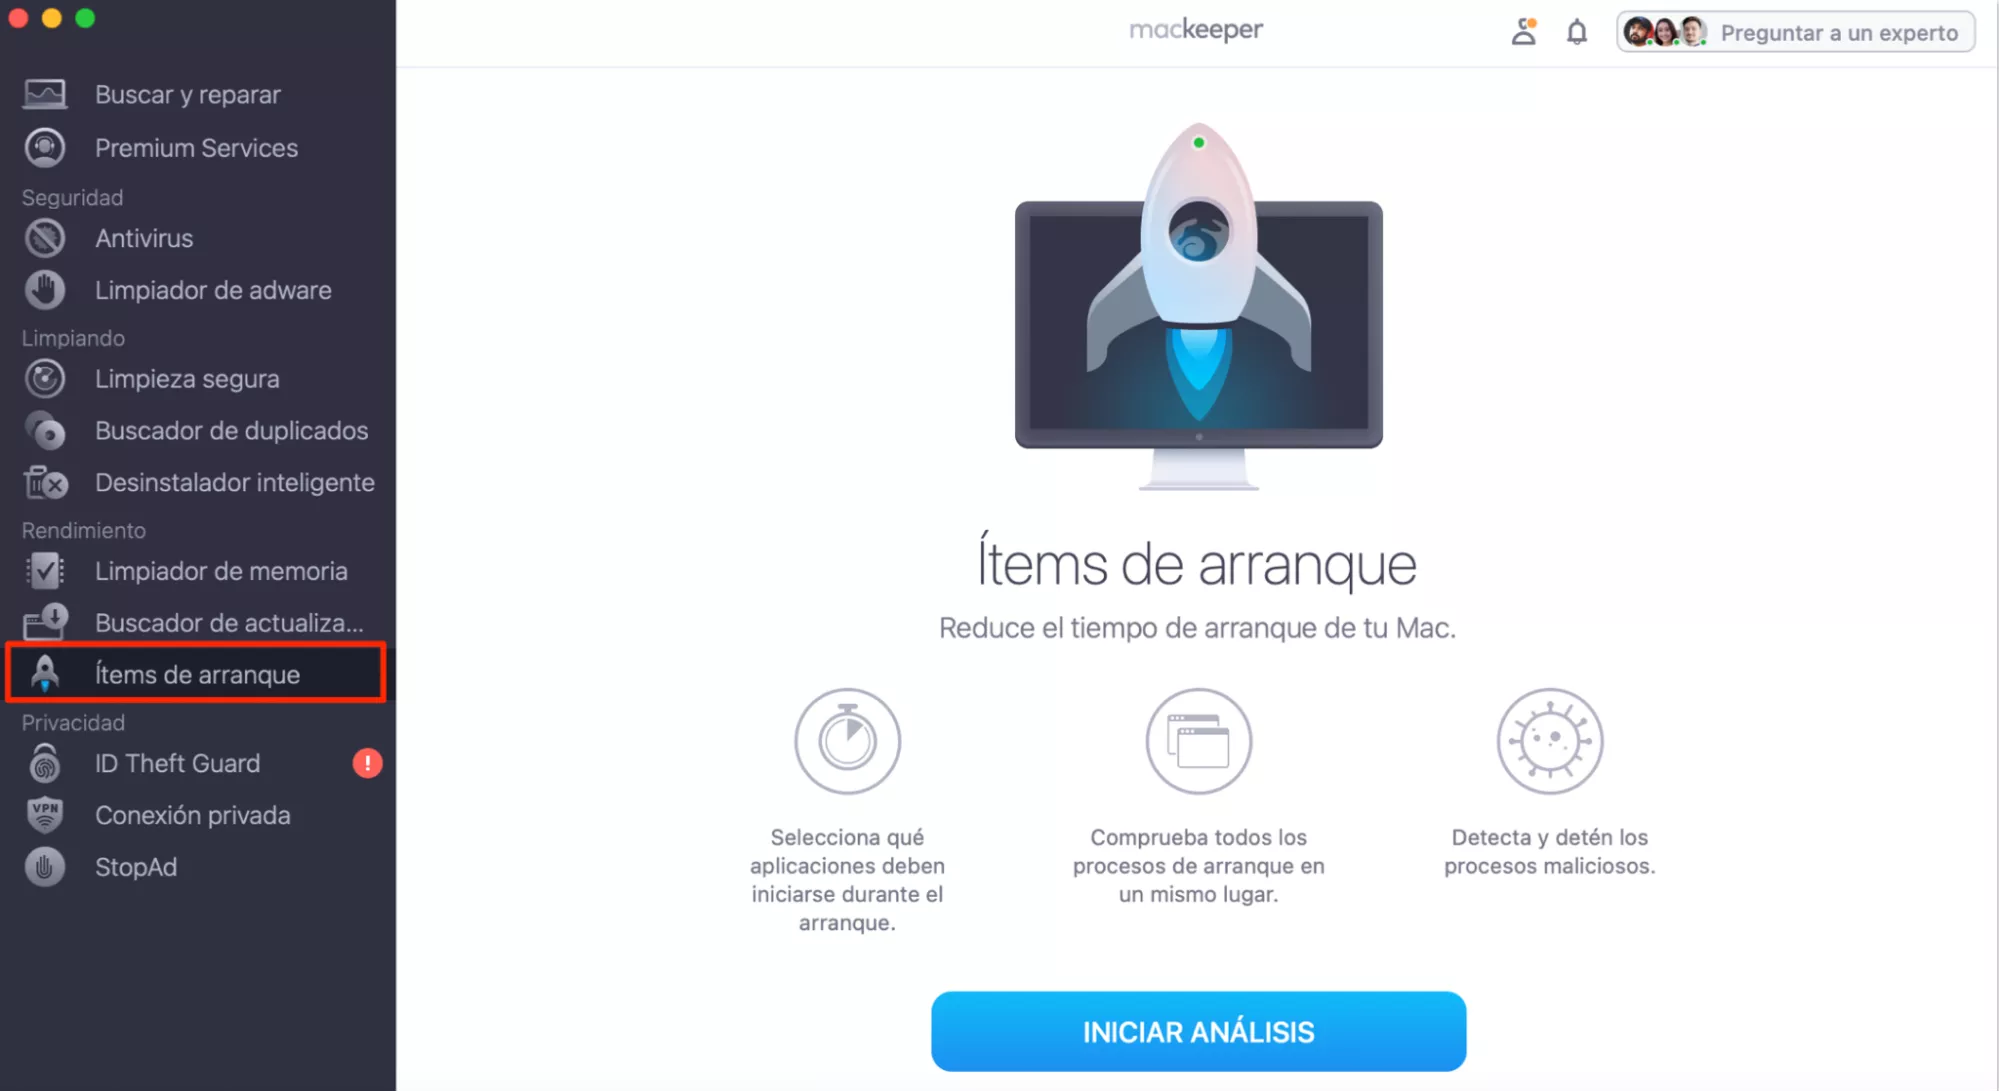
Task: Click the Limpiador de memoria checklist icon
Action: pyautogui.click(x=45, y=571)
